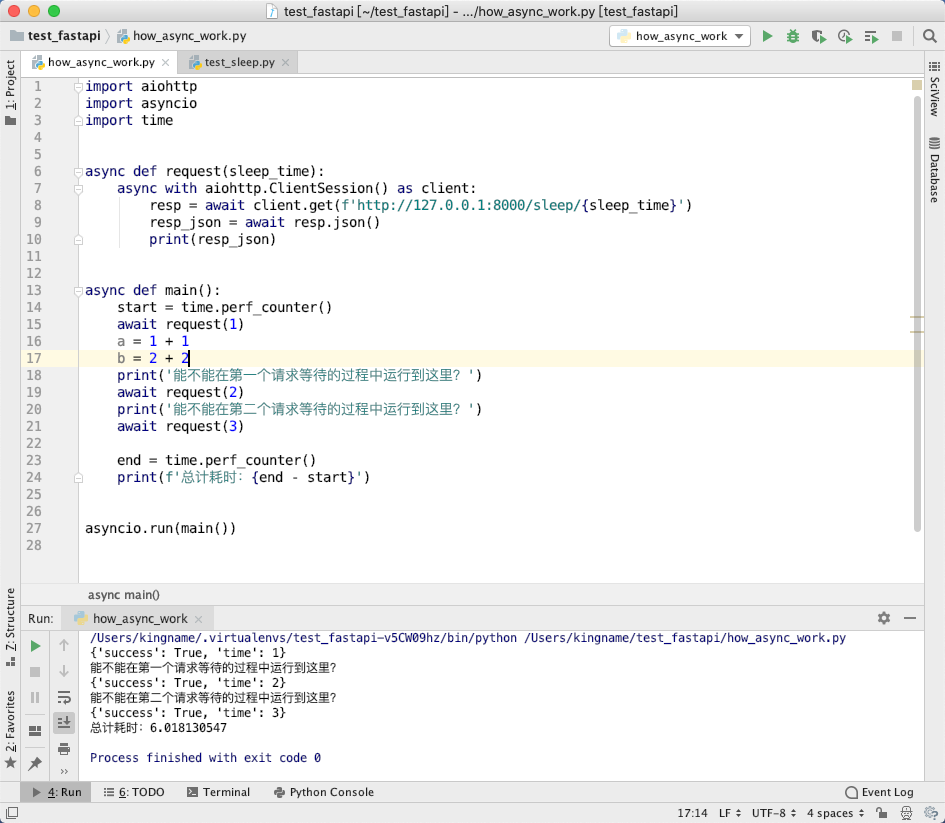Screen dimensions: 945x823
Task: Click the down stack trace arrow in Run panel
Action: 64,671
